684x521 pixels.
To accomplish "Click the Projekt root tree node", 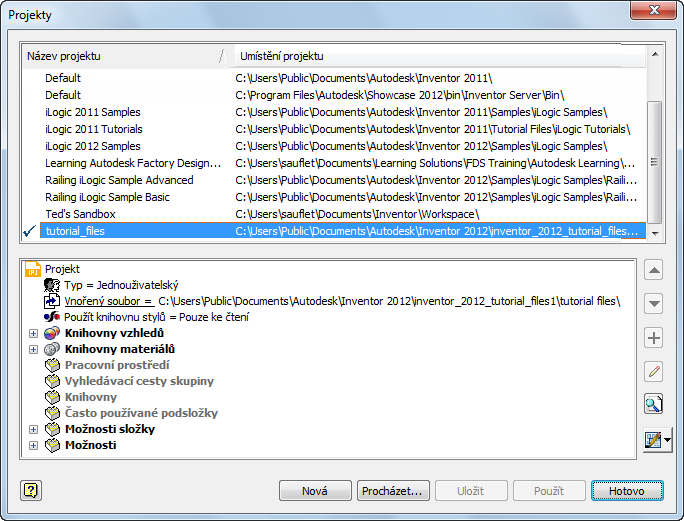I will (x=62, y=269).
